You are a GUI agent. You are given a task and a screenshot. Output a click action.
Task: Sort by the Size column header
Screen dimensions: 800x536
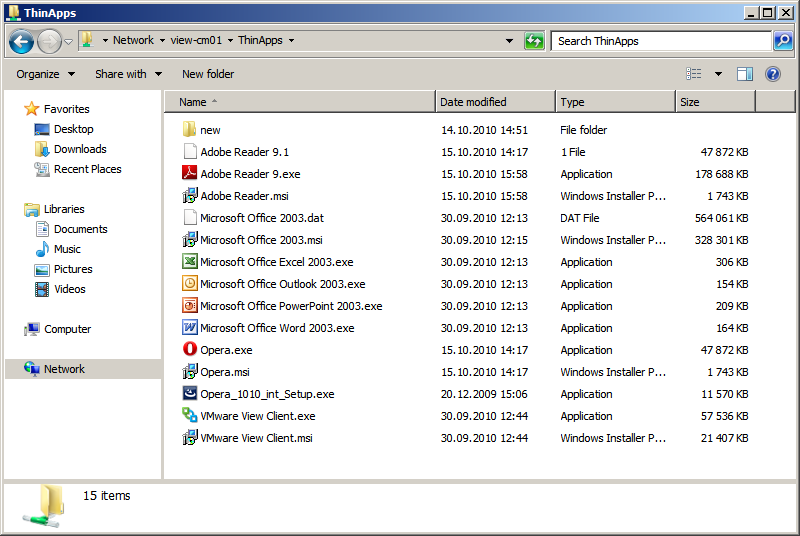click(x=715, y=102)
